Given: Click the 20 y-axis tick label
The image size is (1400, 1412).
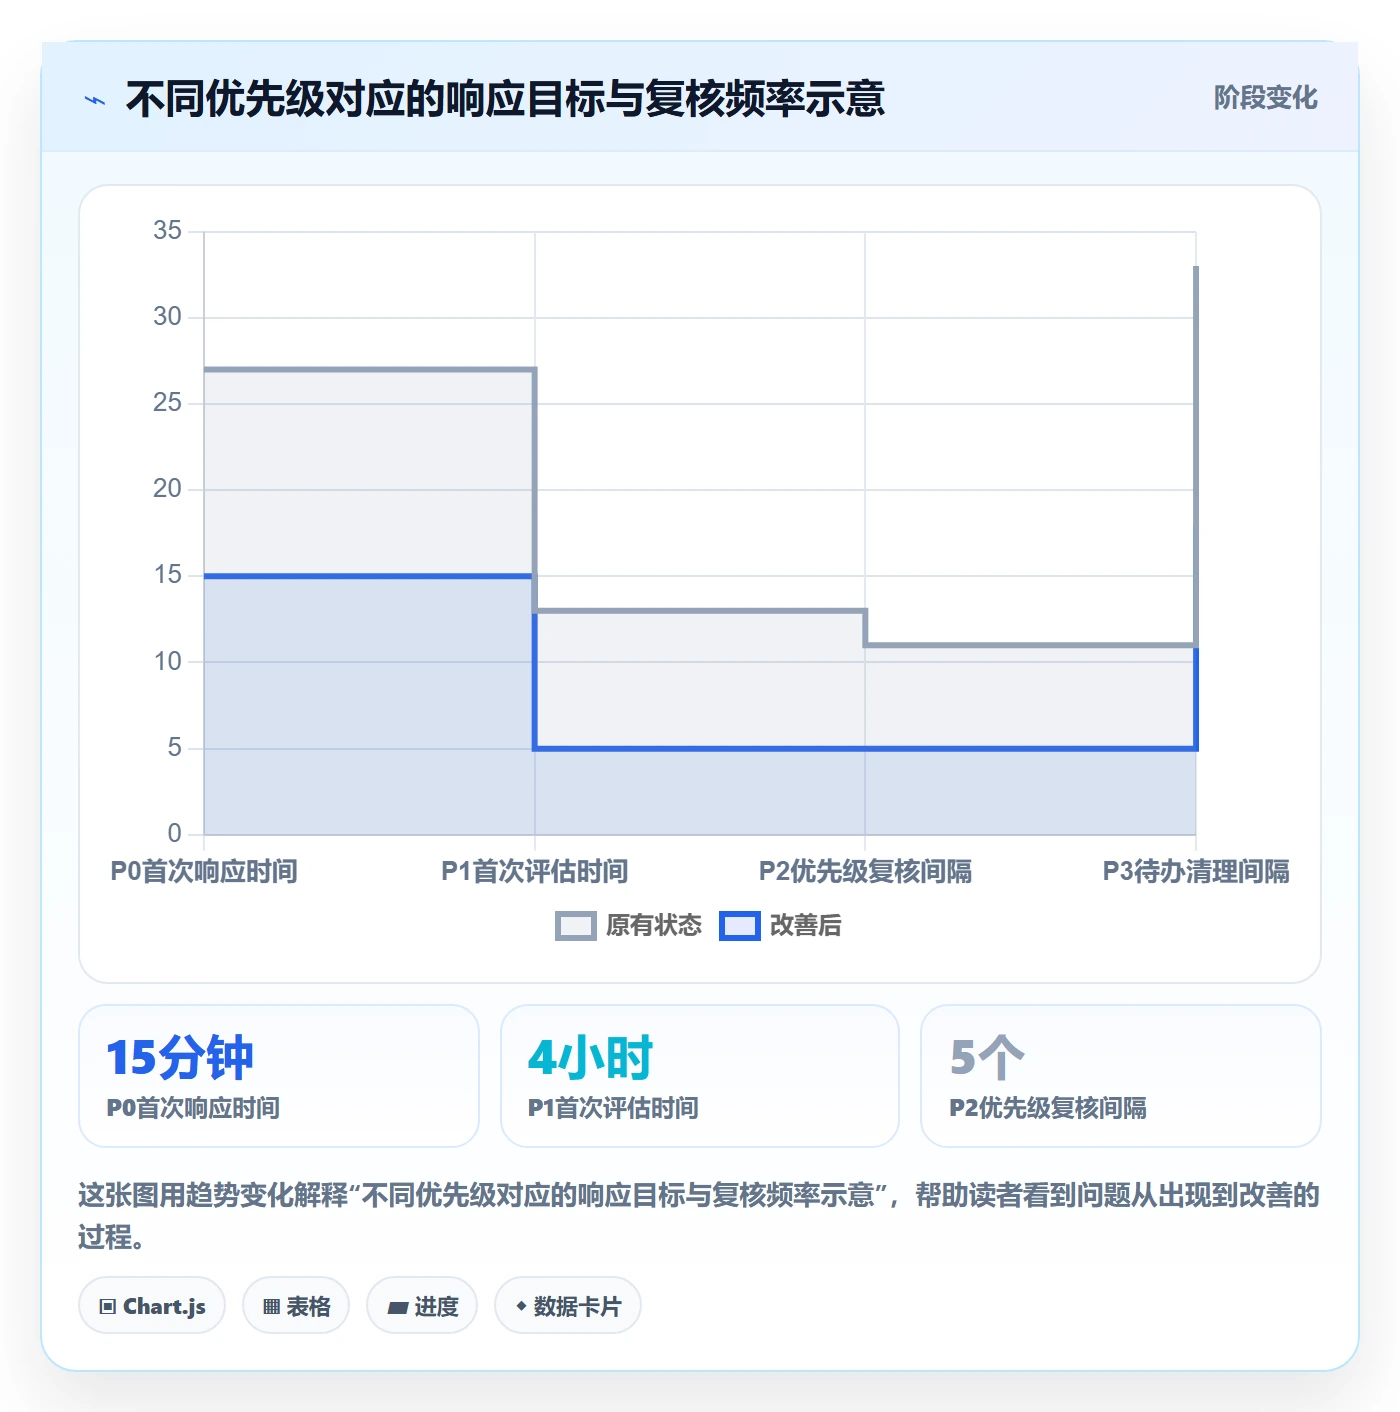Looking at the screenshot, I should (167, 489).
